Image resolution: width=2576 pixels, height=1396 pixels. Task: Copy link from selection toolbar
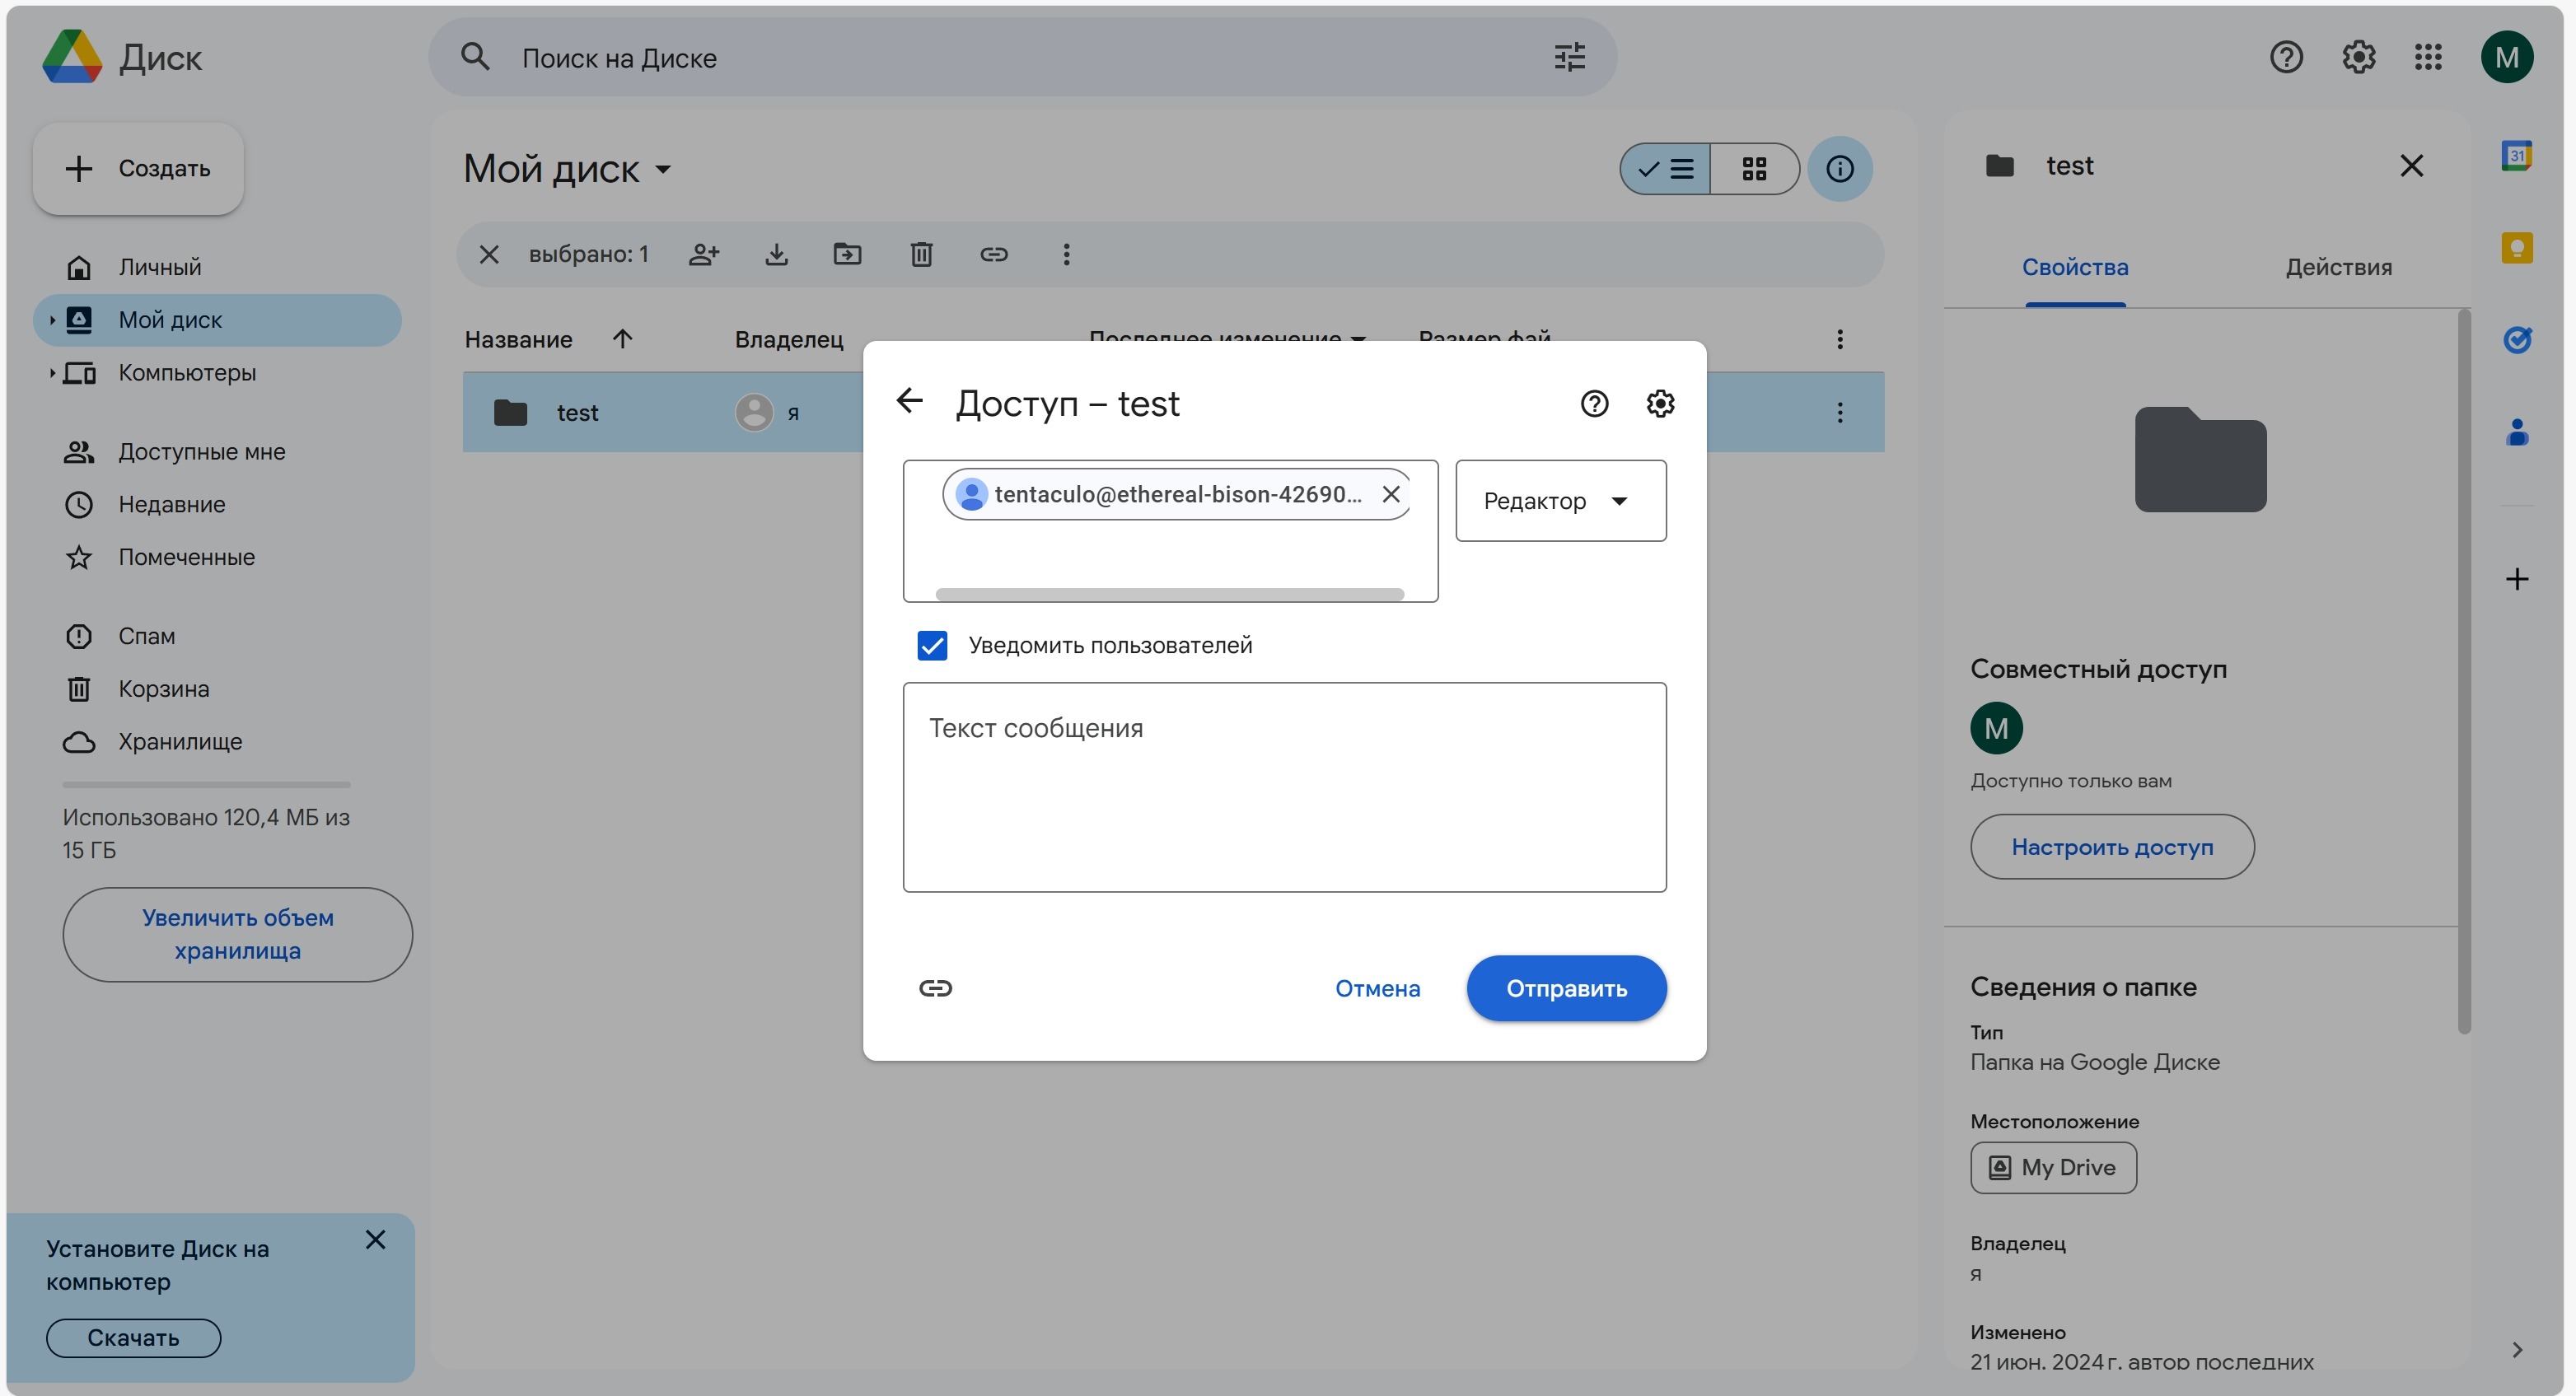point(993,254)
